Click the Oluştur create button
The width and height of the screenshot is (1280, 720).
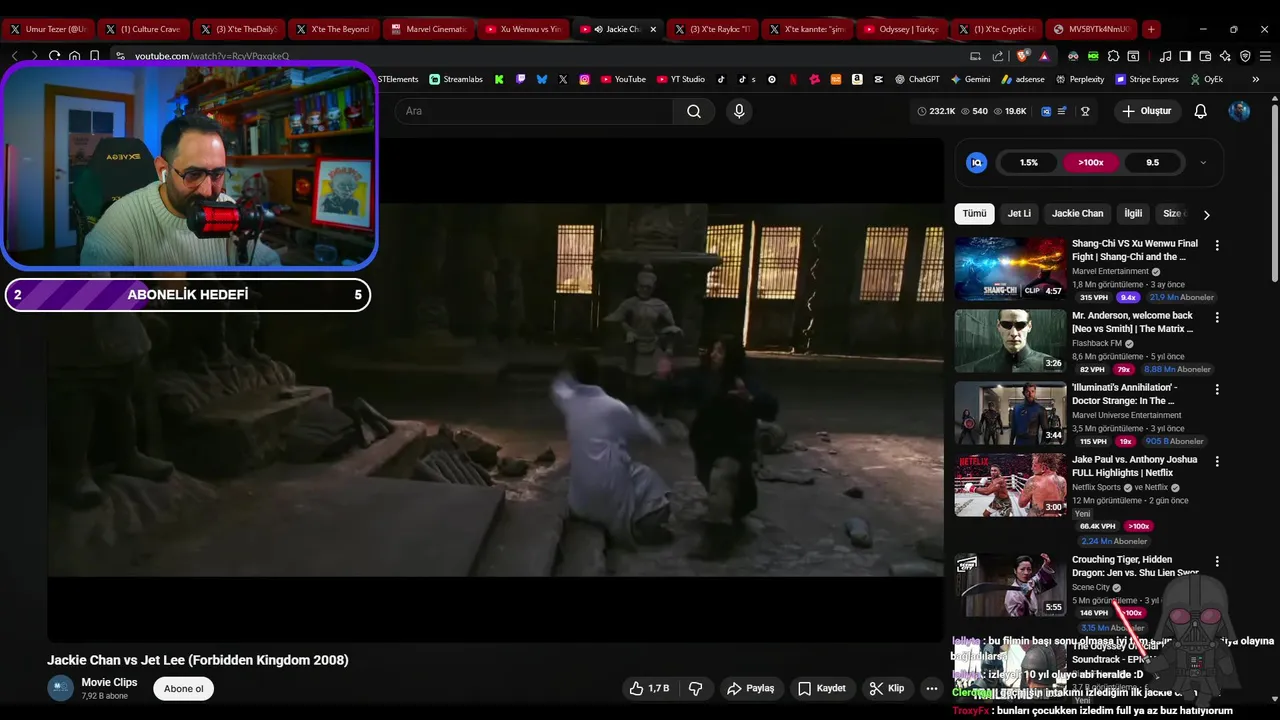tap(1146, 111)
